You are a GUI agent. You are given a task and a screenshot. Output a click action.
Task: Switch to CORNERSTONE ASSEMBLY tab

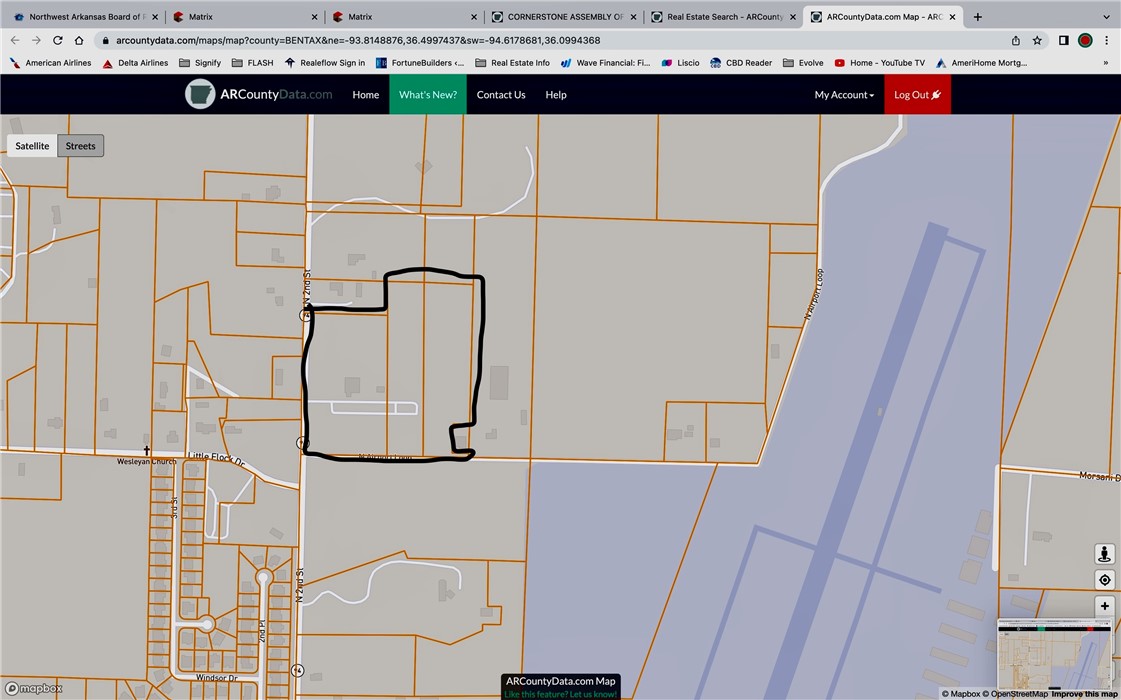(563, 17)
